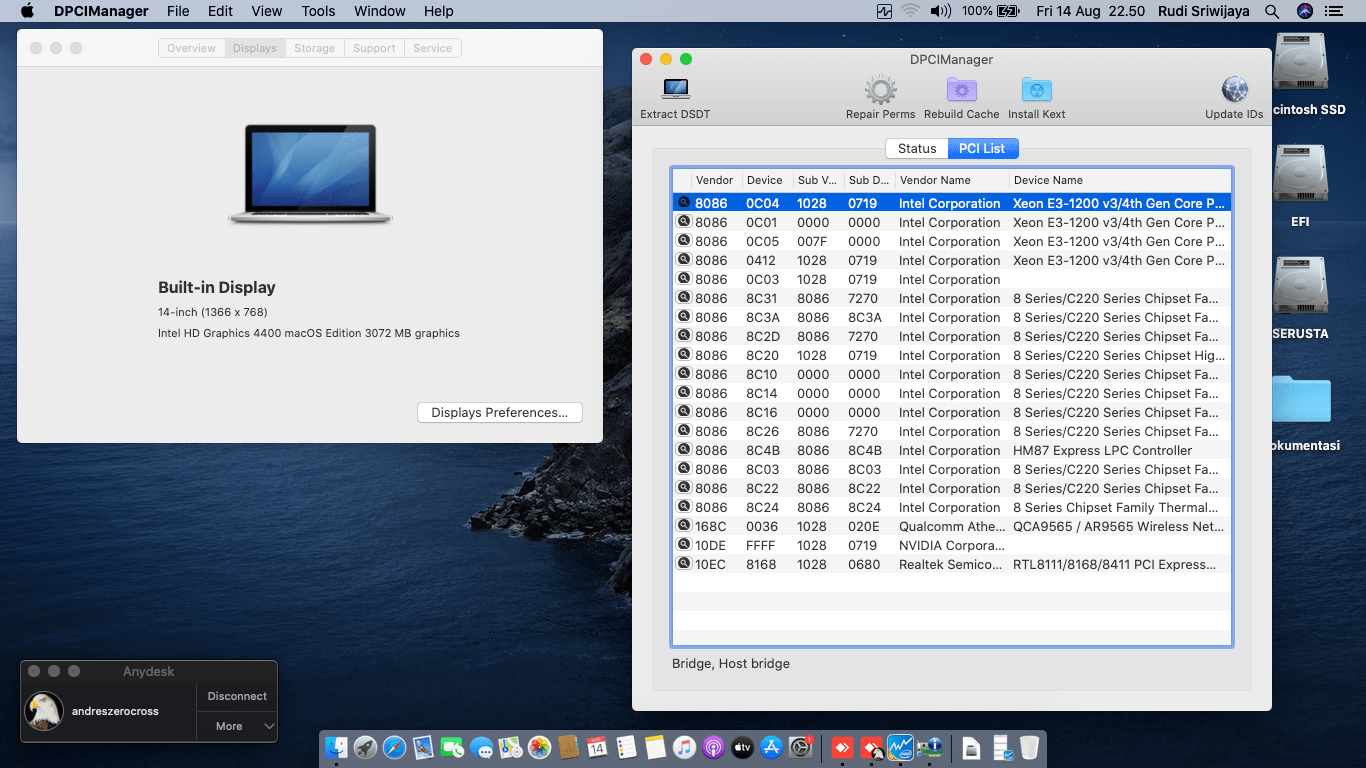This screenshot has height=768, width=1366.
Task: Open the Support tab
Action: pos(374,48)
